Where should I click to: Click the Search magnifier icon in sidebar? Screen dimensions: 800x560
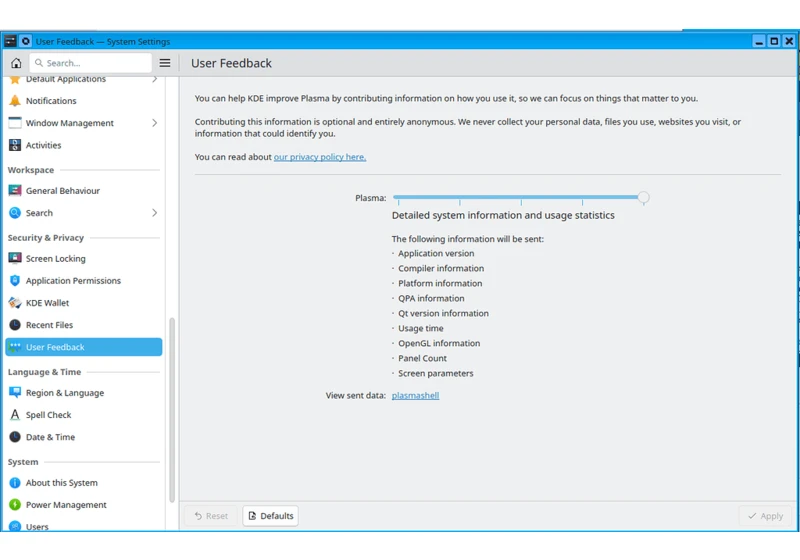coord(15,213)
